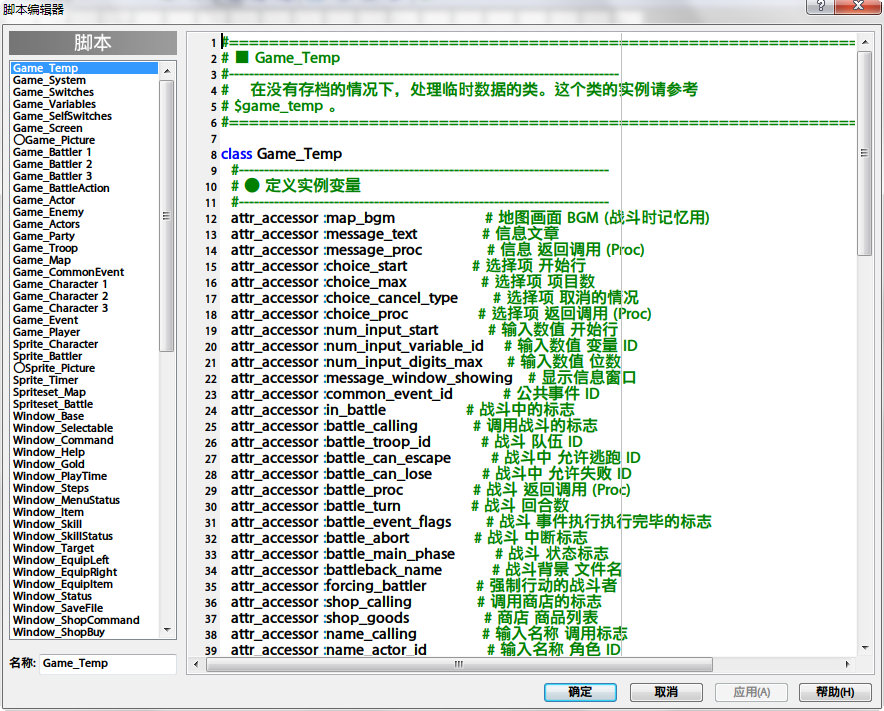The width and height of the screenshot is (884, 711).
Task: Select Window_MenuStatus script
Action: point(67,500)
